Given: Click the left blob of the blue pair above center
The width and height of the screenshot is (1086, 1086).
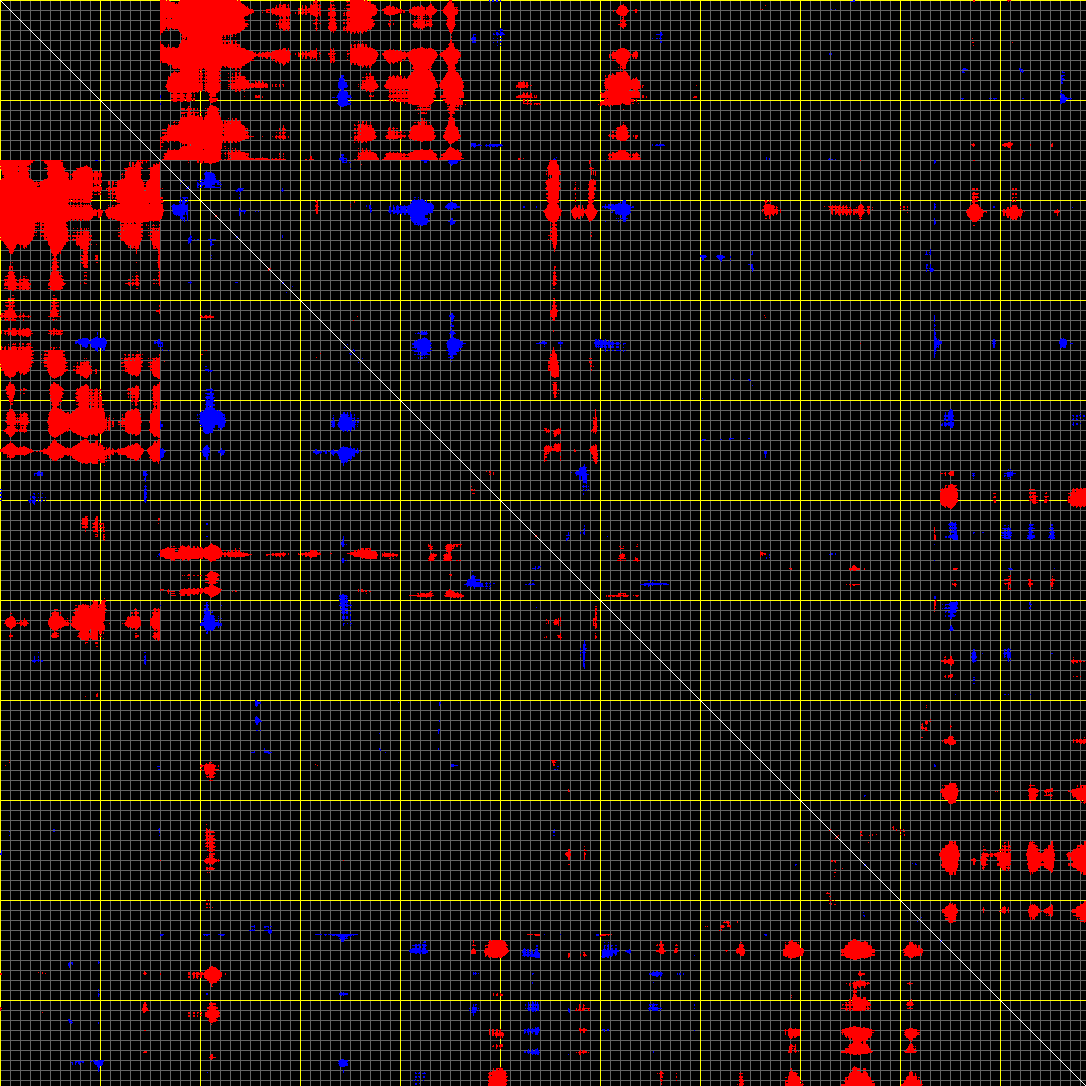Looking at the screenshot, I should 422,346.
